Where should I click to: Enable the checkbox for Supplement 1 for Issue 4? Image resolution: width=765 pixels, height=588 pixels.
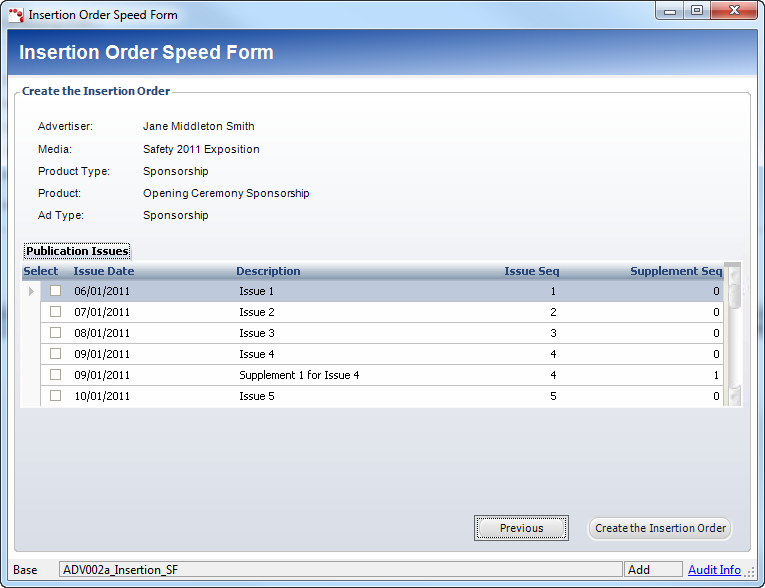coord(56,375)
